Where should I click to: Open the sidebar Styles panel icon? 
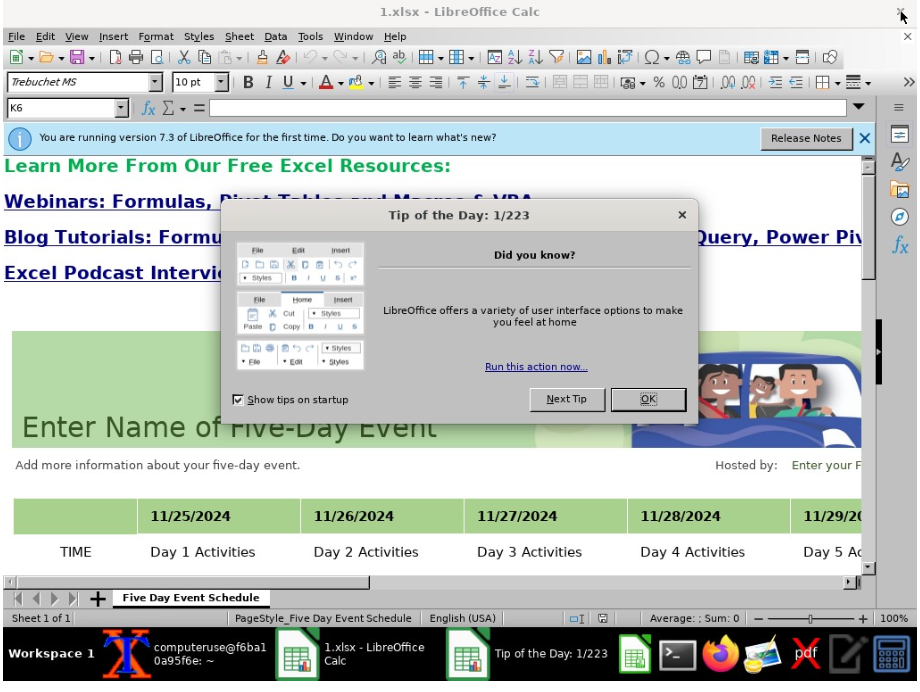[x=899, y=161]
